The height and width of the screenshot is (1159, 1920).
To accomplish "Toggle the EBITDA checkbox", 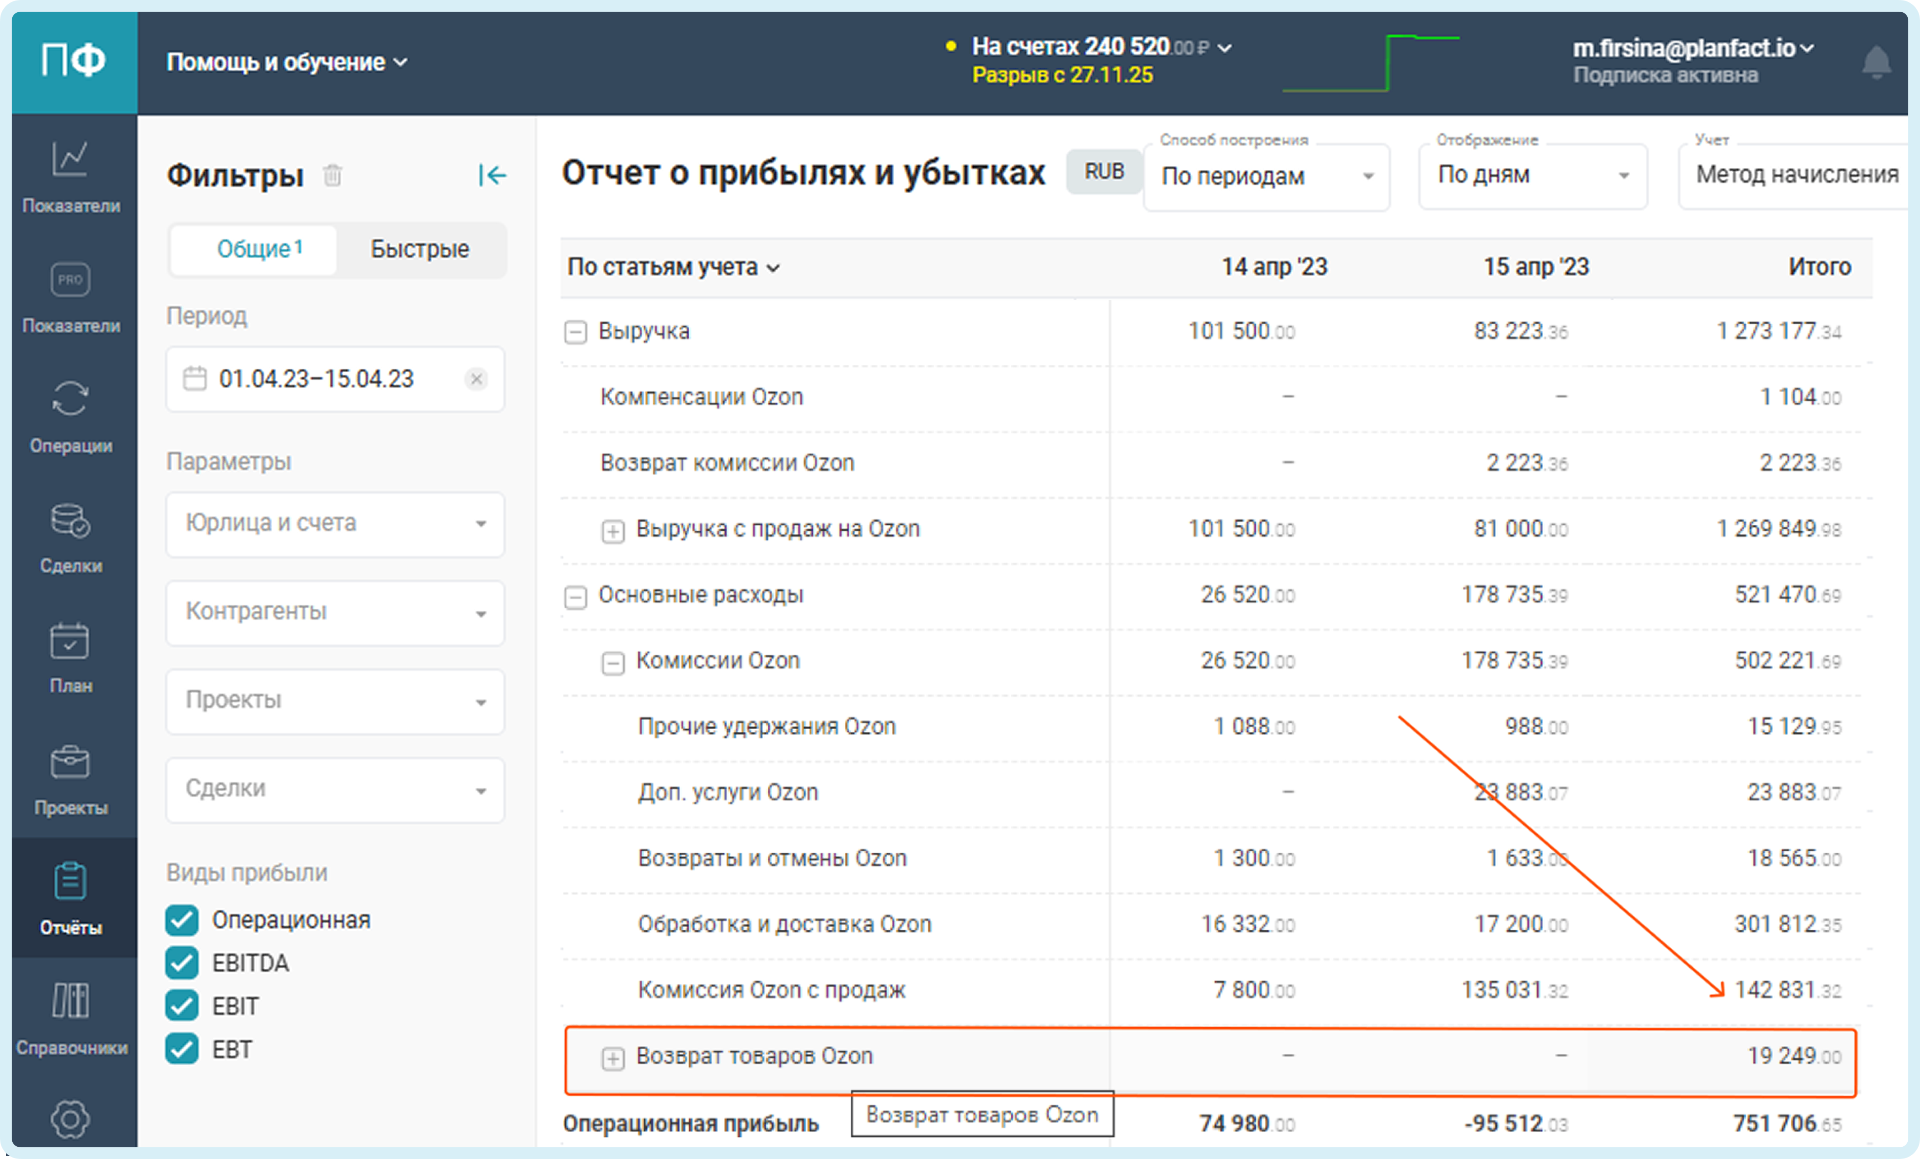I will 182,963.
